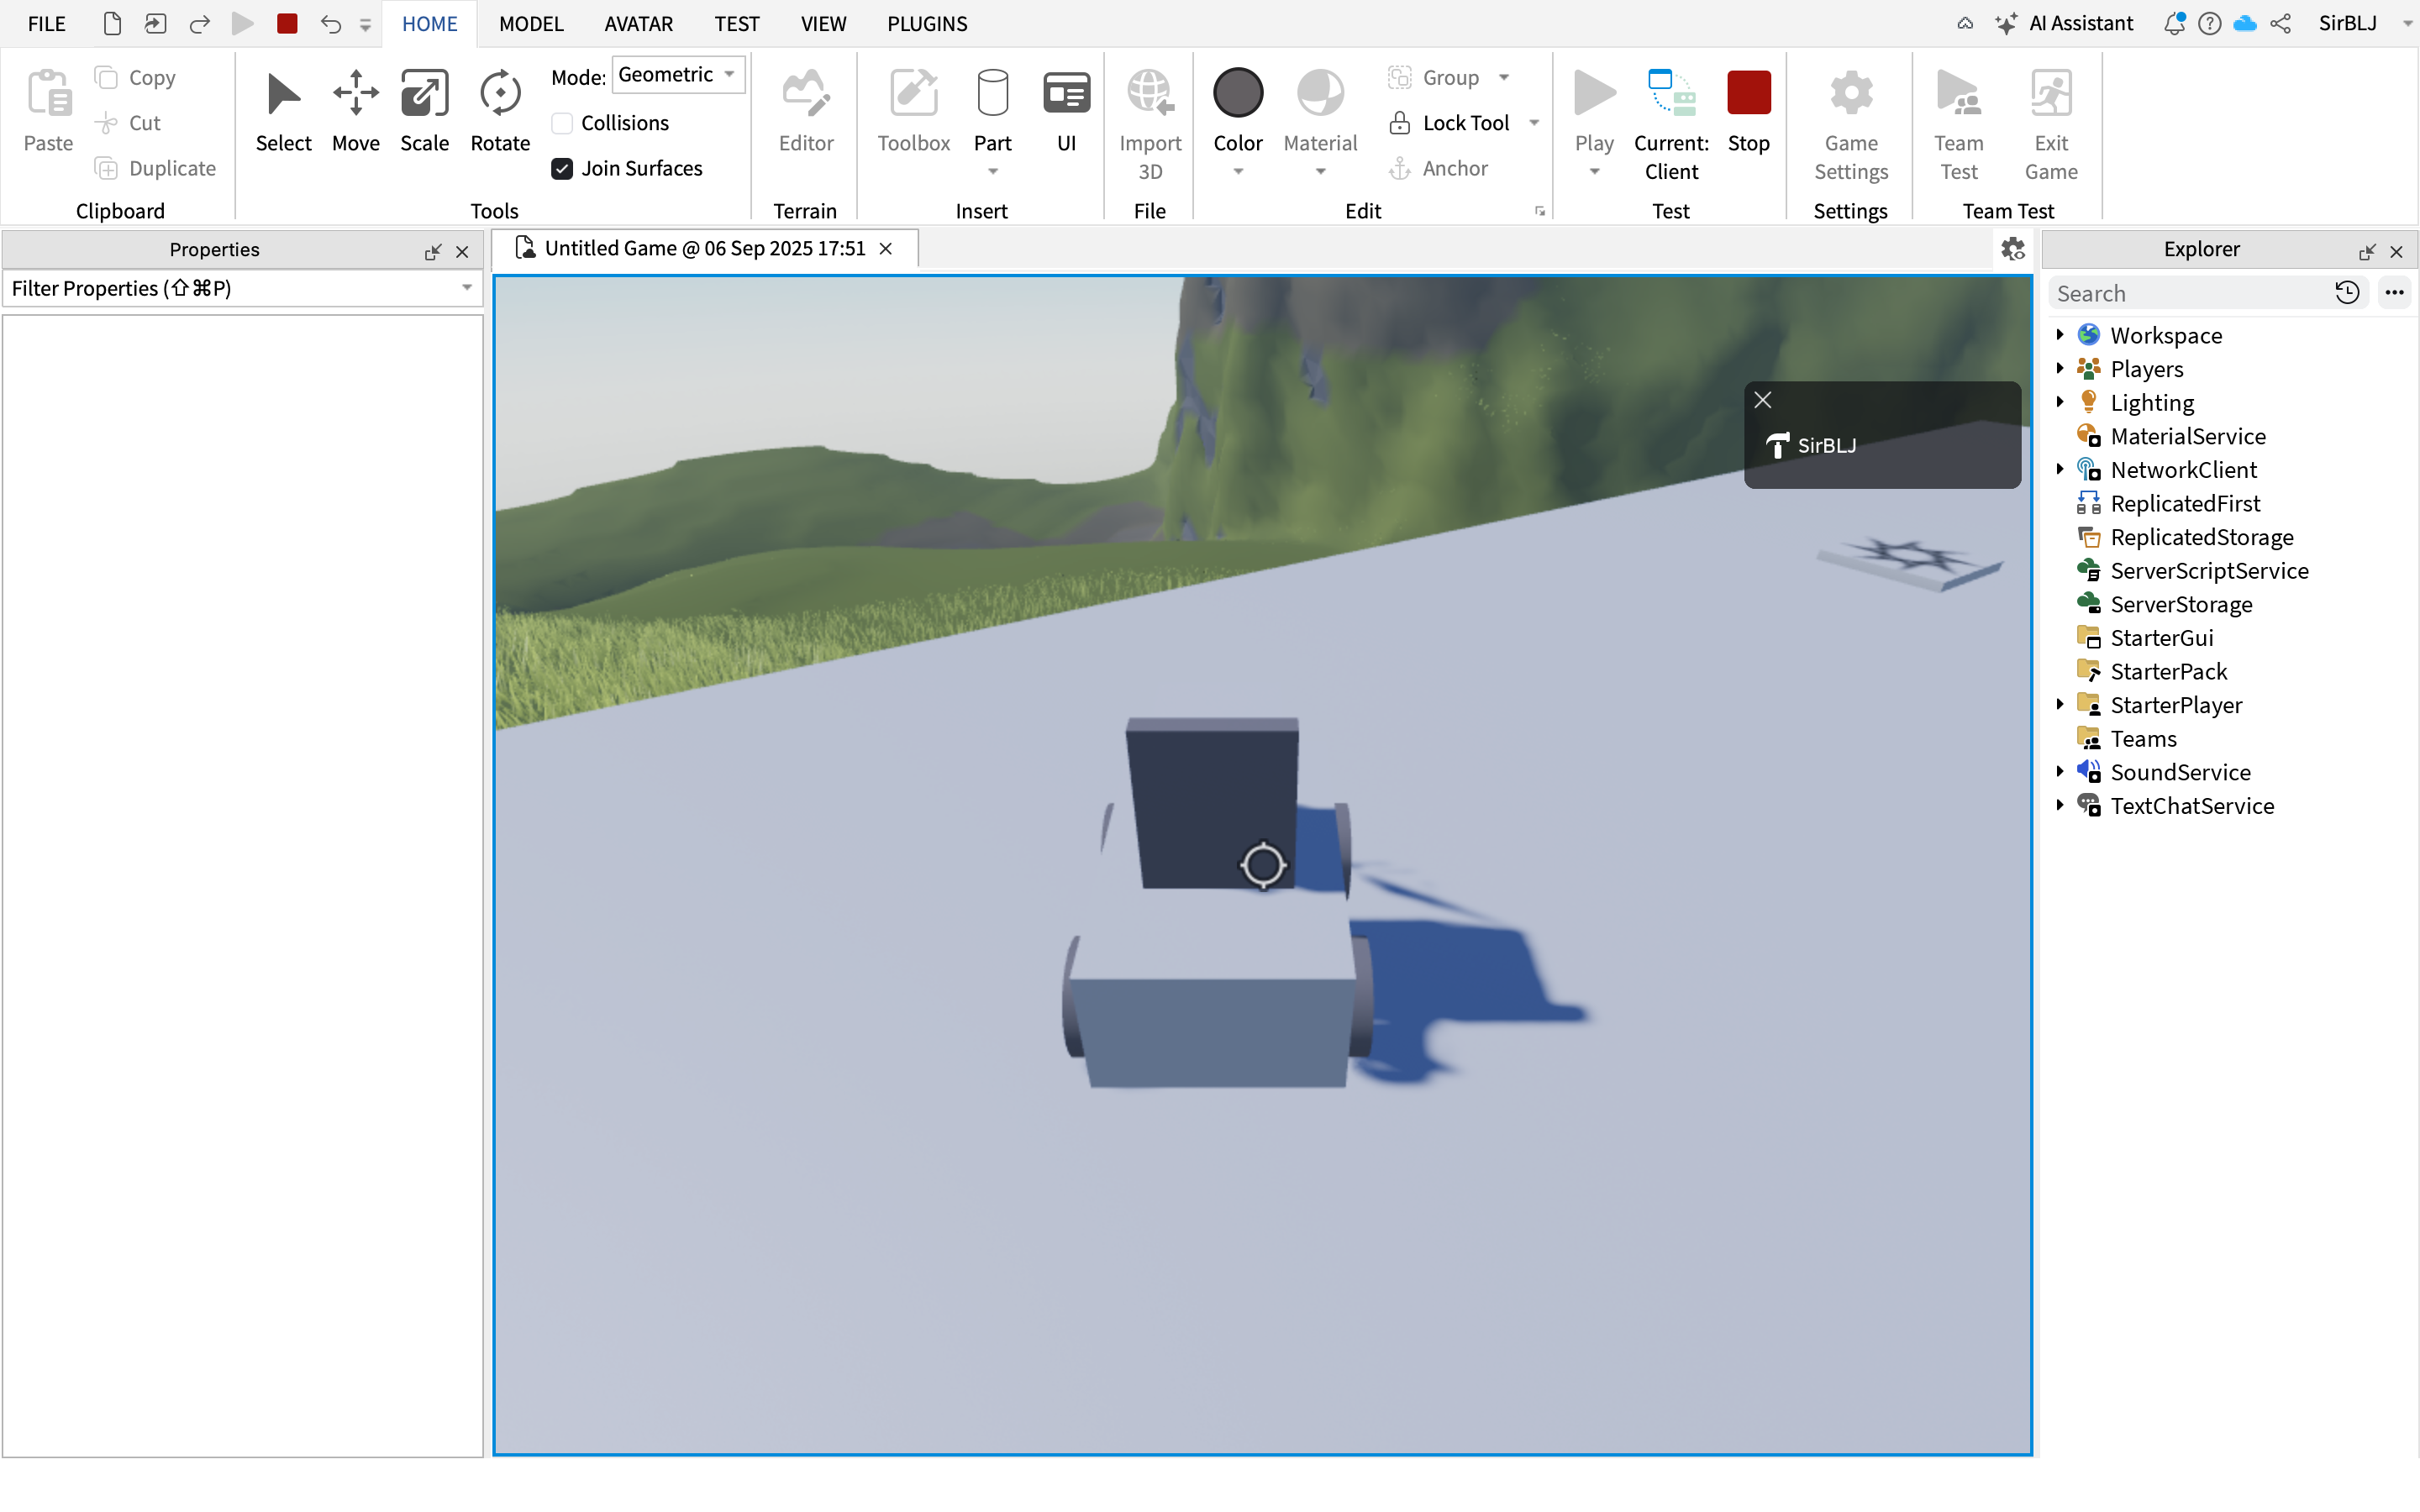The width and height of the screenshot is (2420, 1512).
Task: Click the cloud sync icon
Action: (x=2245, y=23)
